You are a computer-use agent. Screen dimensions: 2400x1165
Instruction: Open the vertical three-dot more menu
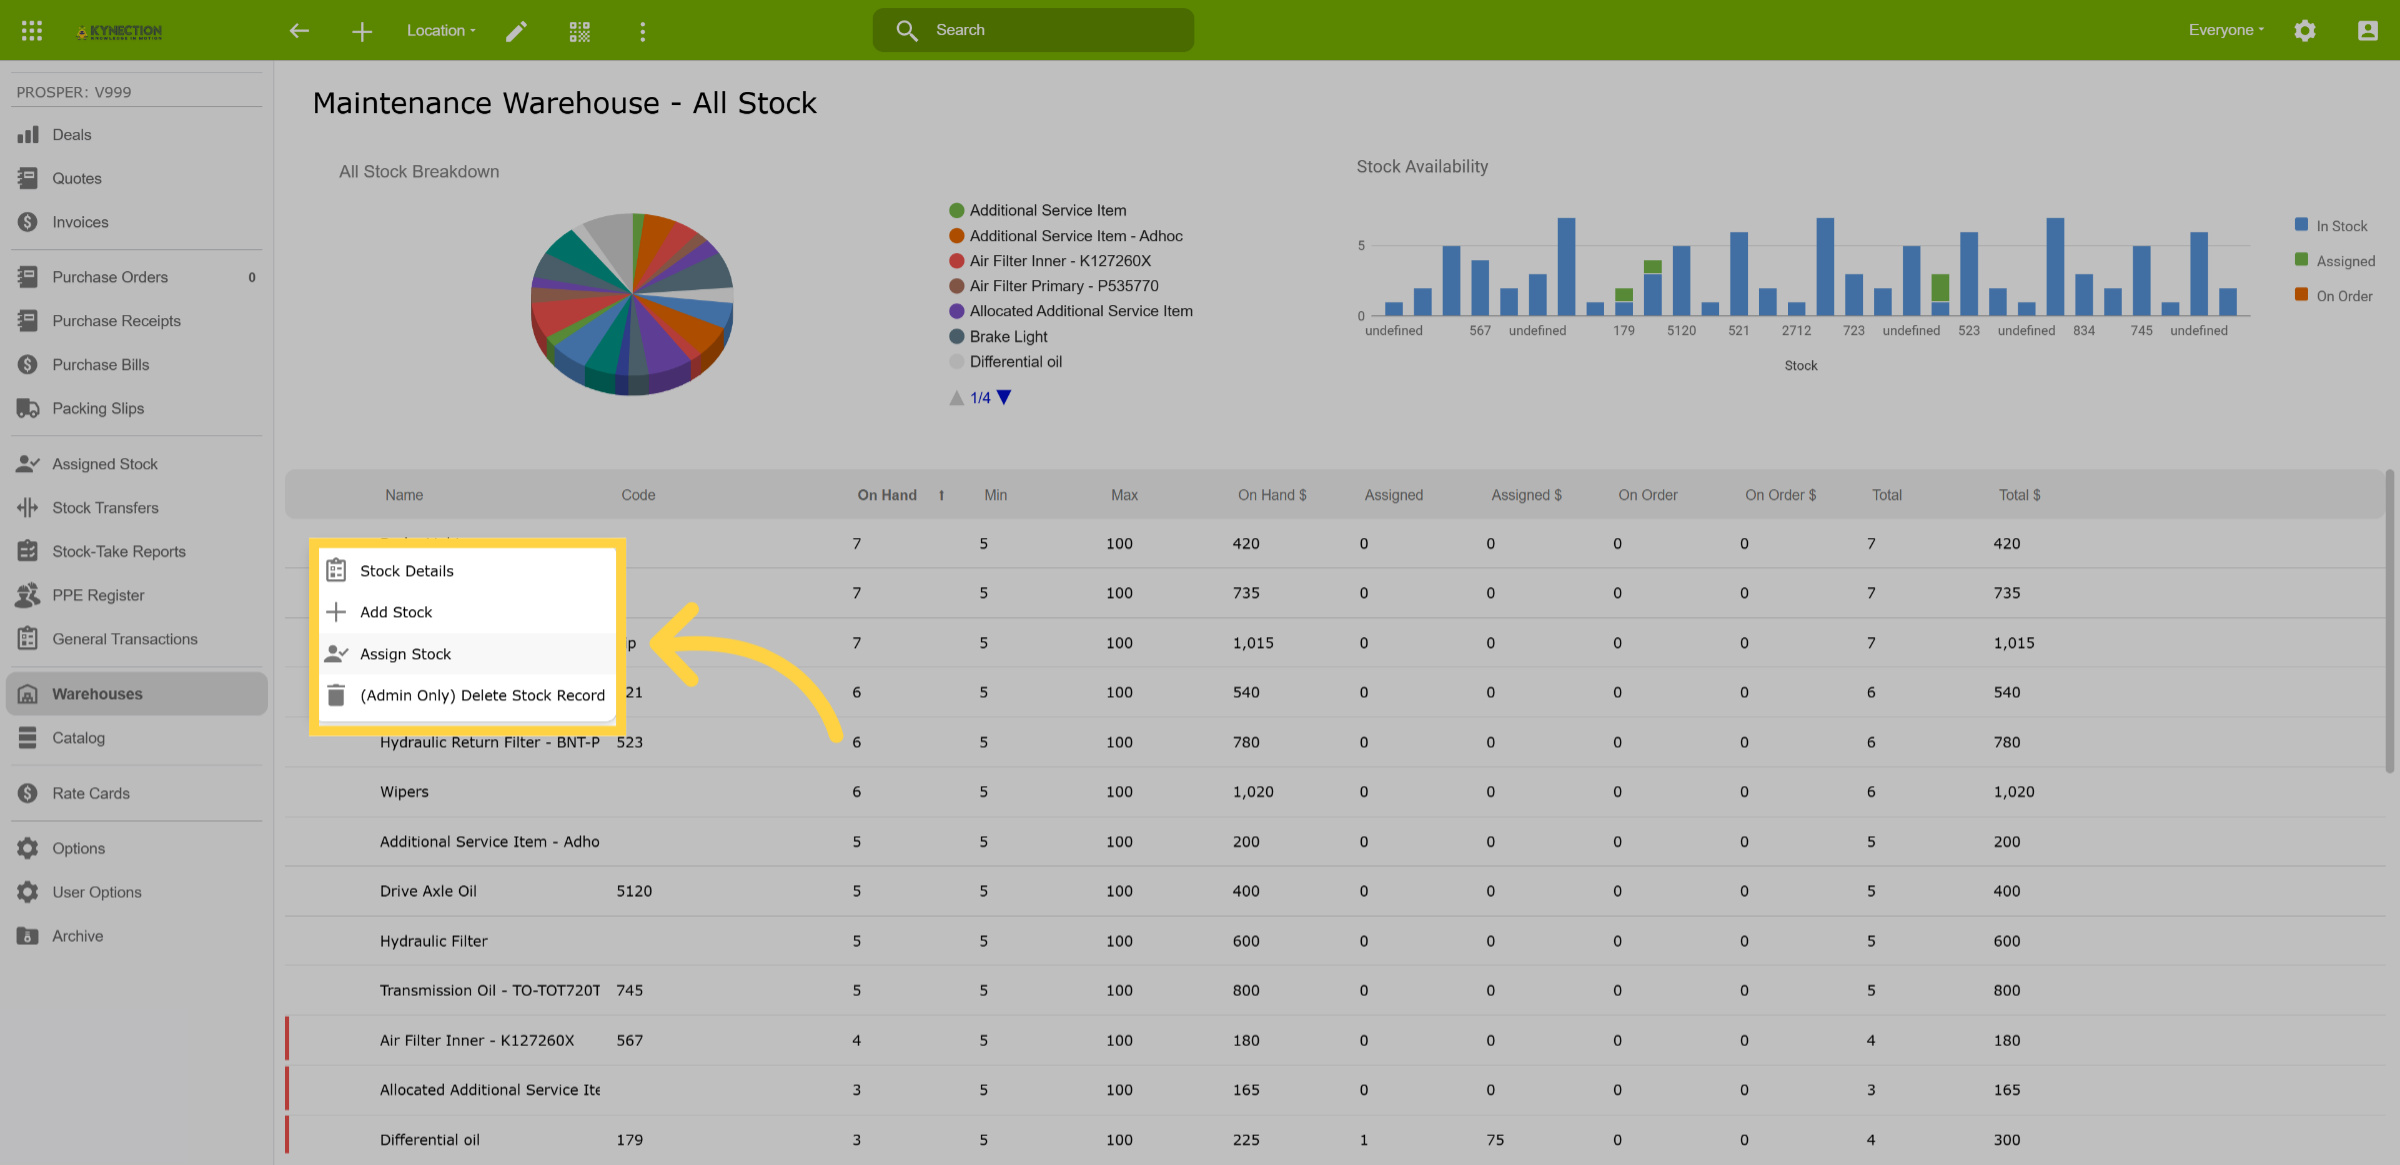[643, 31]
